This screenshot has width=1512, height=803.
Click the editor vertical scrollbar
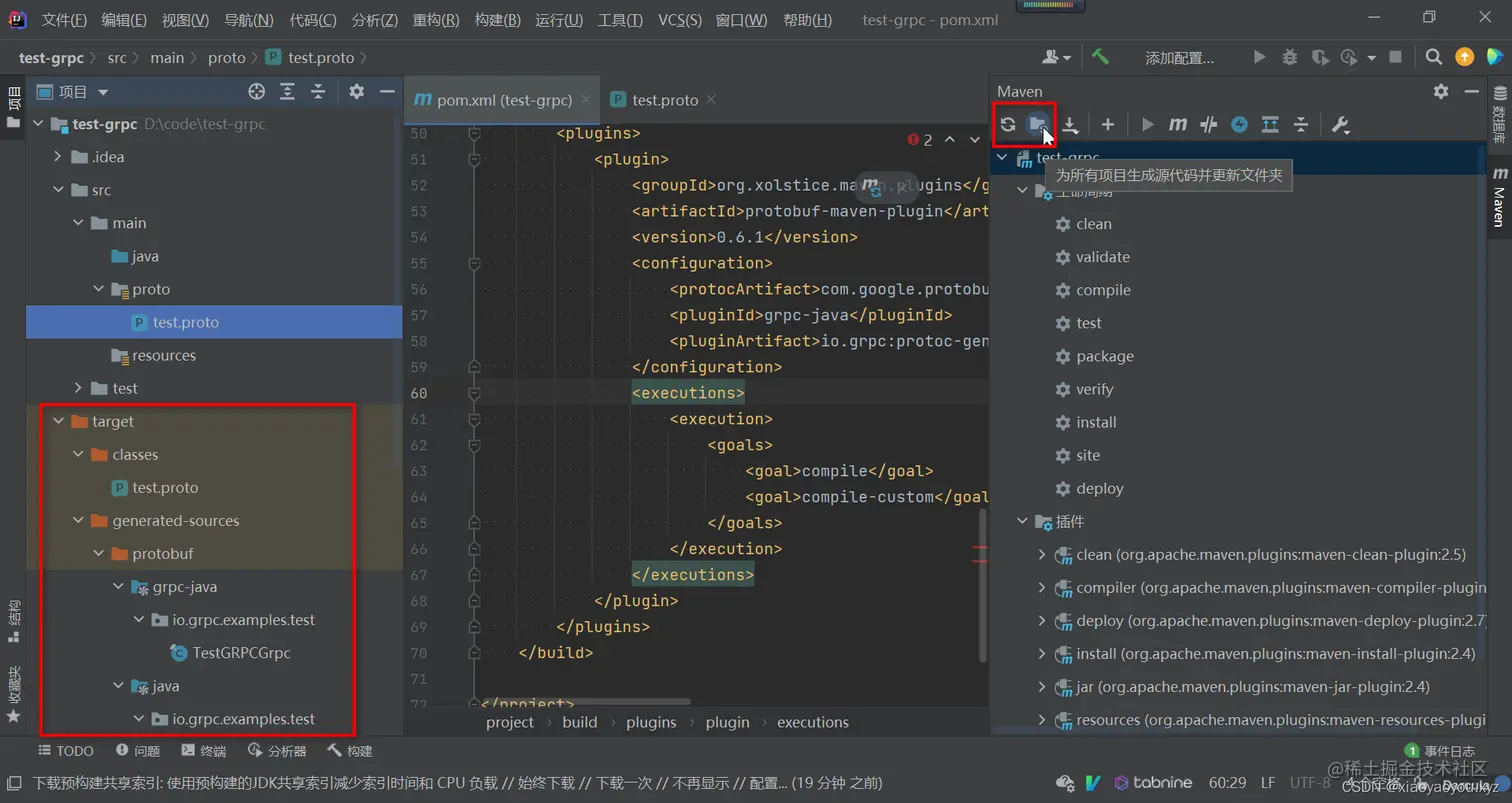tap(982, 585)
